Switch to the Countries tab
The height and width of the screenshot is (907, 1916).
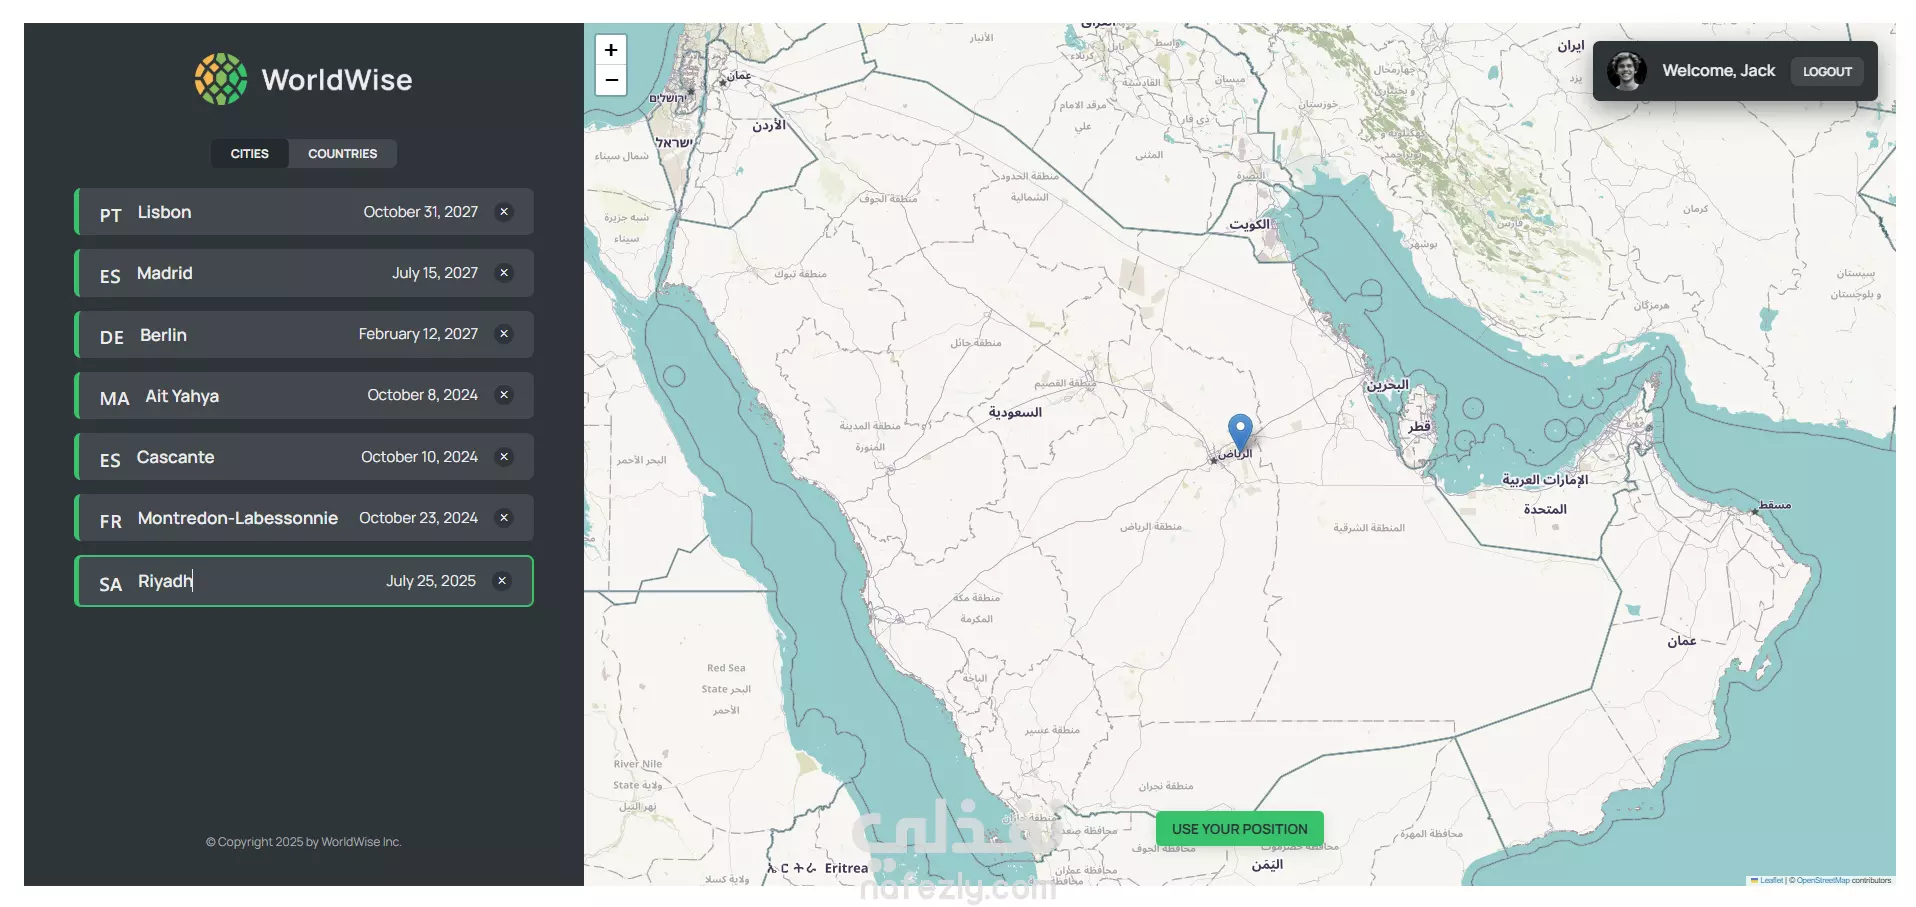tap(342, 154)
